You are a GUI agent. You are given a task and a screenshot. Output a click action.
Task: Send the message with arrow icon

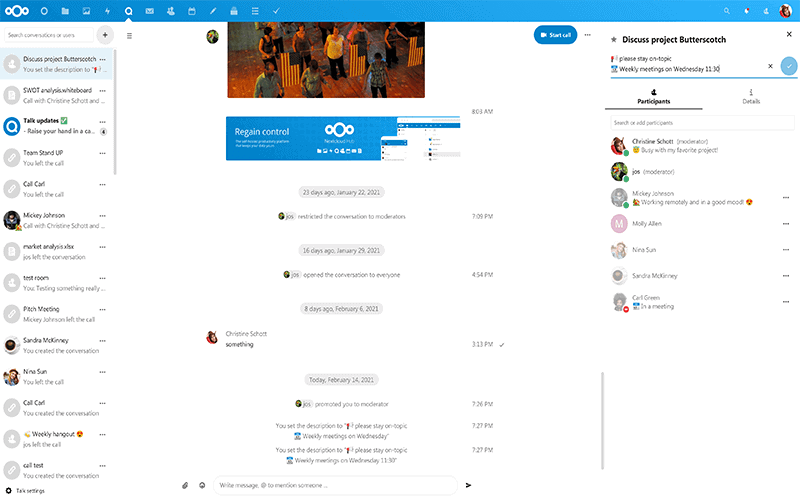[468, 485]
